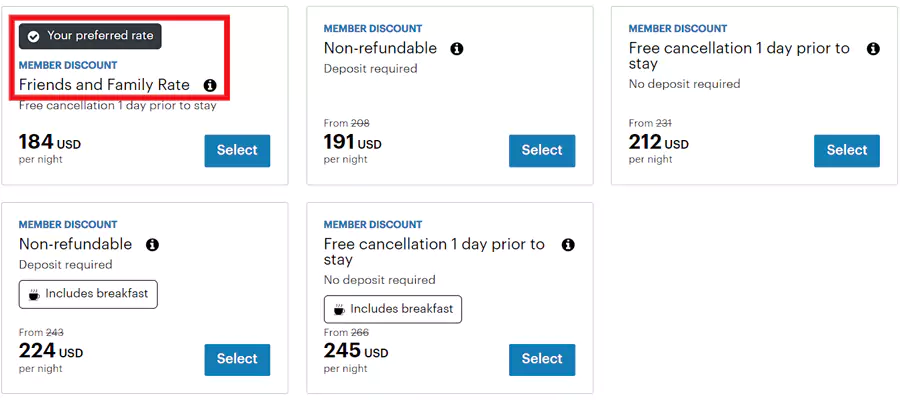Click Includes breakfast tag on 245 USD card
The height and width of the screenshot is (400, 900).
[x=393, y=309]
